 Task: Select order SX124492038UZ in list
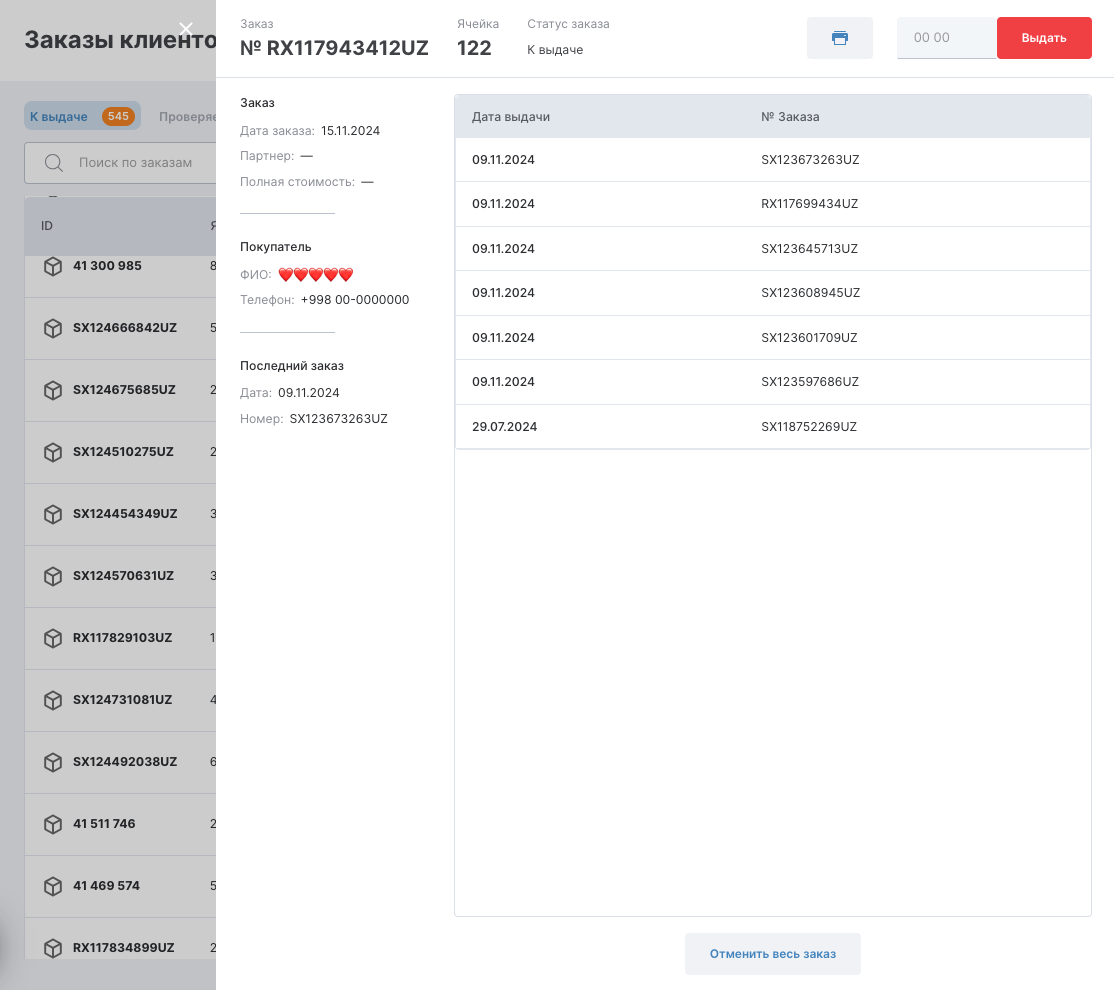click(125, 761)
